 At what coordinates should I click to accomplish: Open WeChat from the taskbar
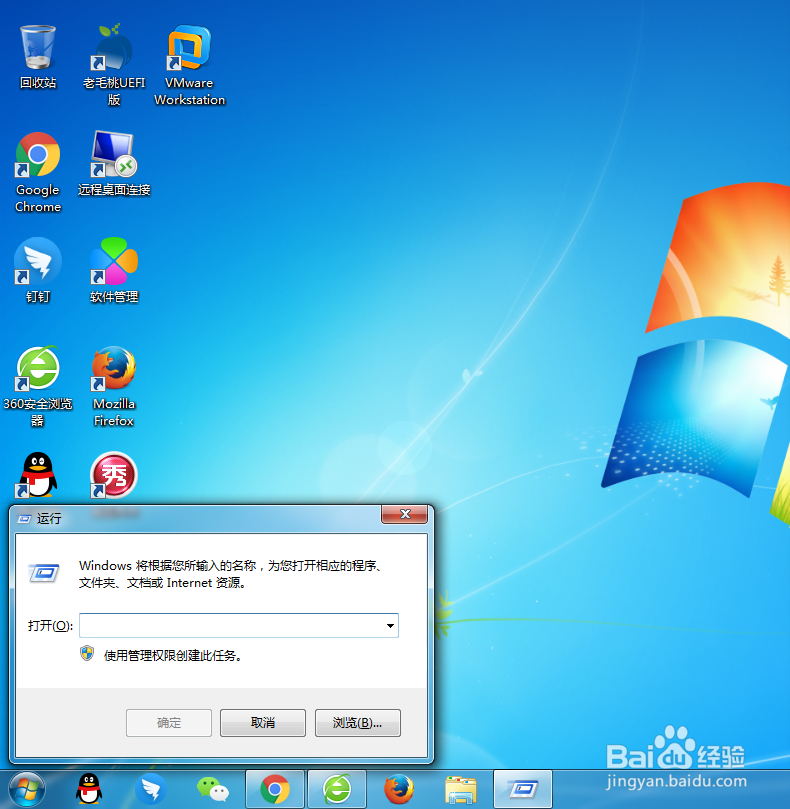(x=213, y=789)
